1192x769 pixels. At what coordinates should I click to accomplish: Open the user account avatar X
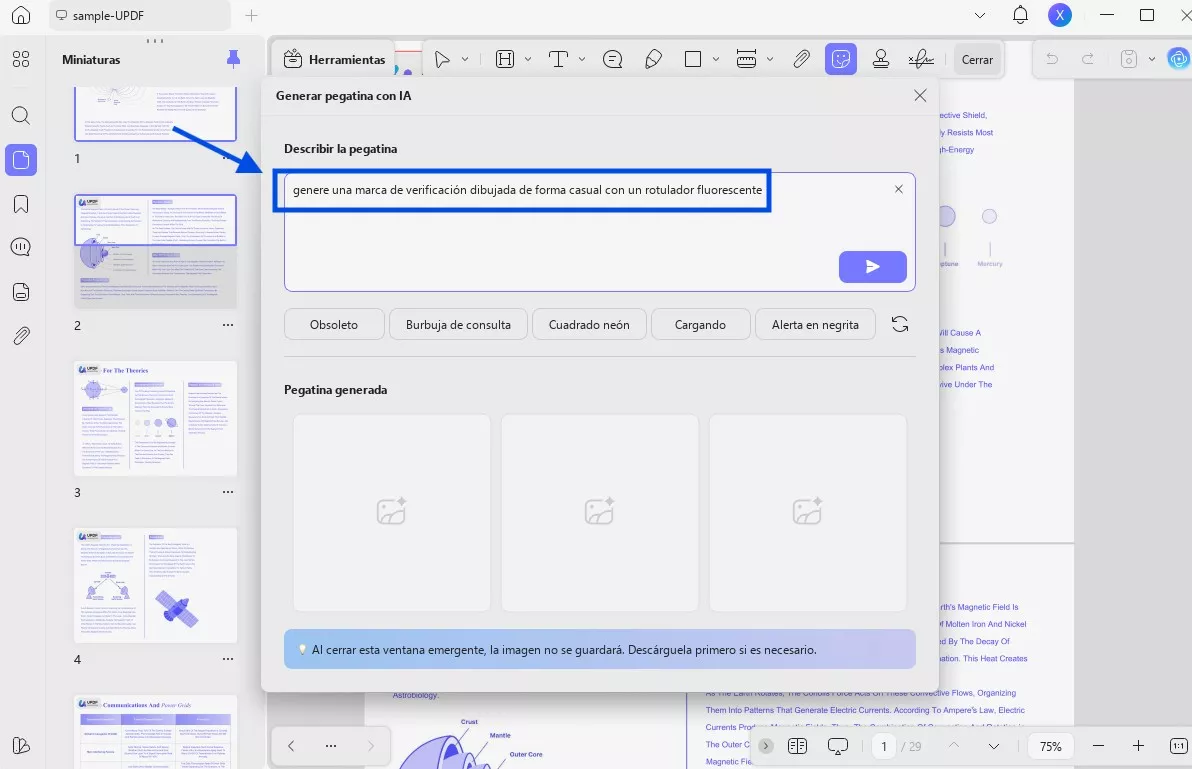1060,14
